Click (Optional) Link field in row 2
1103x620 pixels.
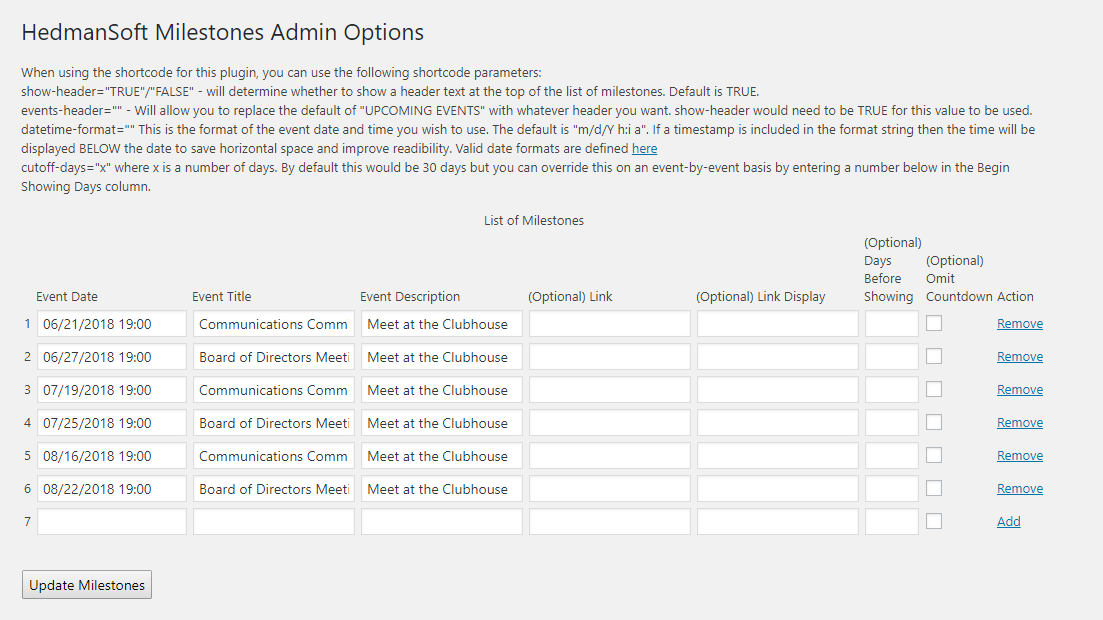610,357
